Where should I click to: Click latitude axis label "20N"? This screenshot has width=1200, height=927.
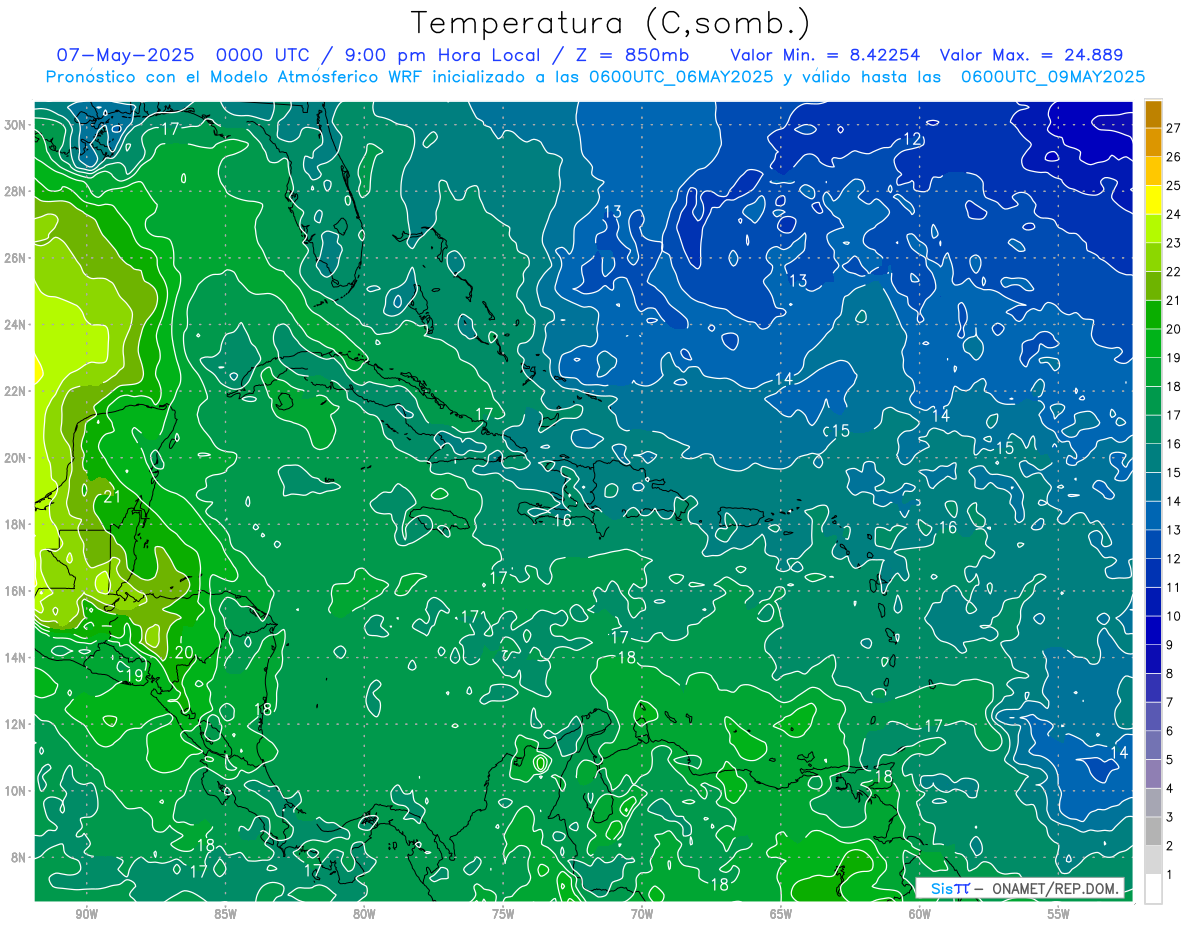click(15, 458)
